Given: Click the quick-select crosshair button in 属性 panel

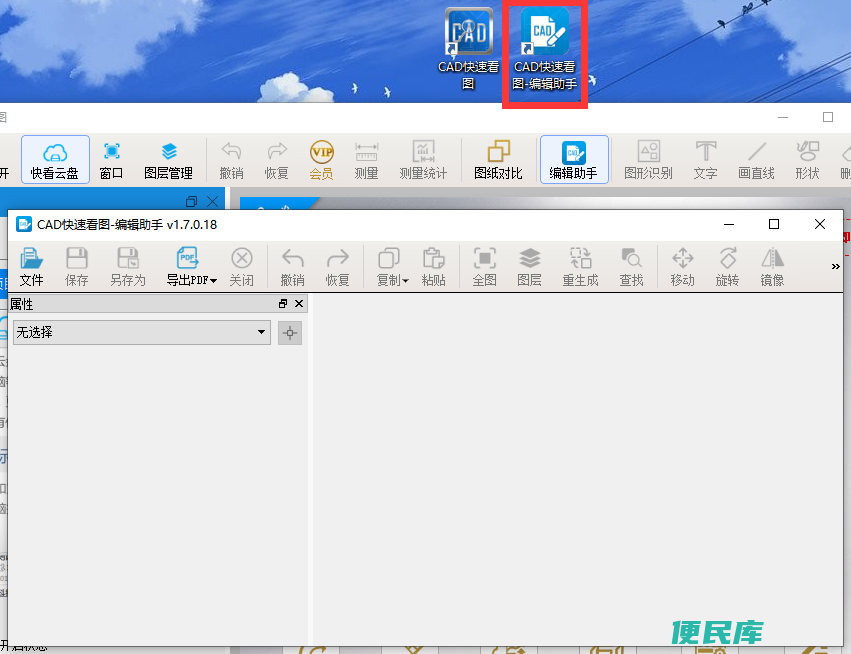Looking at the screenshot, I should [x=290, y=332].
